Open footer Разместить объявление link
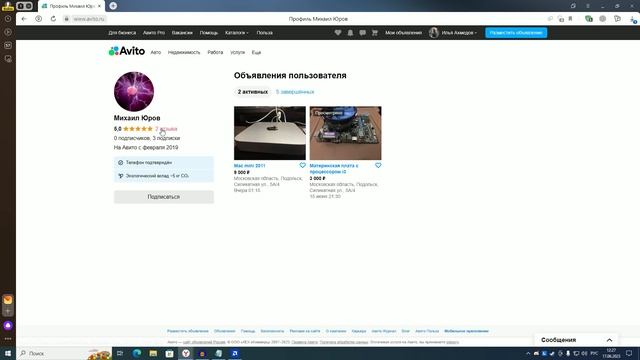640x360 pixels. pos(188,331)
